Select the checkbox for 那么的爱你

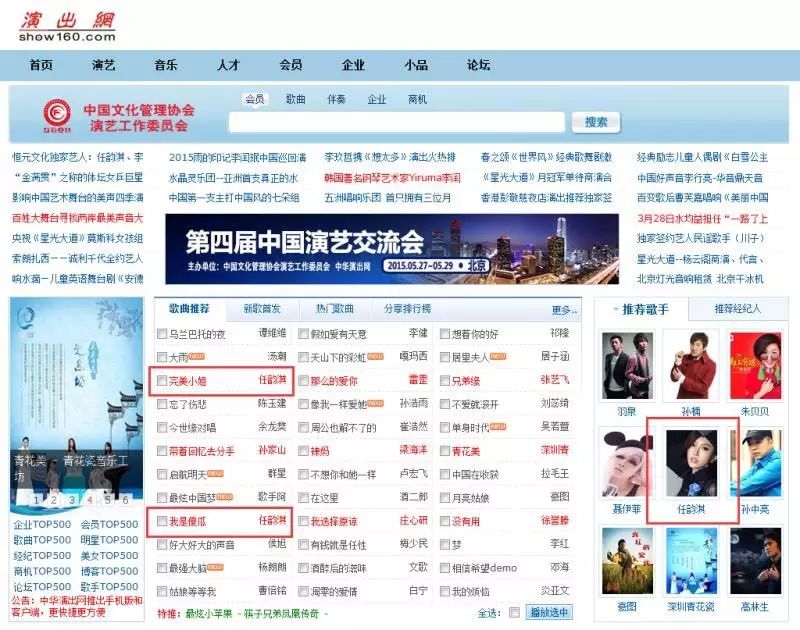(x=303, y=381)
